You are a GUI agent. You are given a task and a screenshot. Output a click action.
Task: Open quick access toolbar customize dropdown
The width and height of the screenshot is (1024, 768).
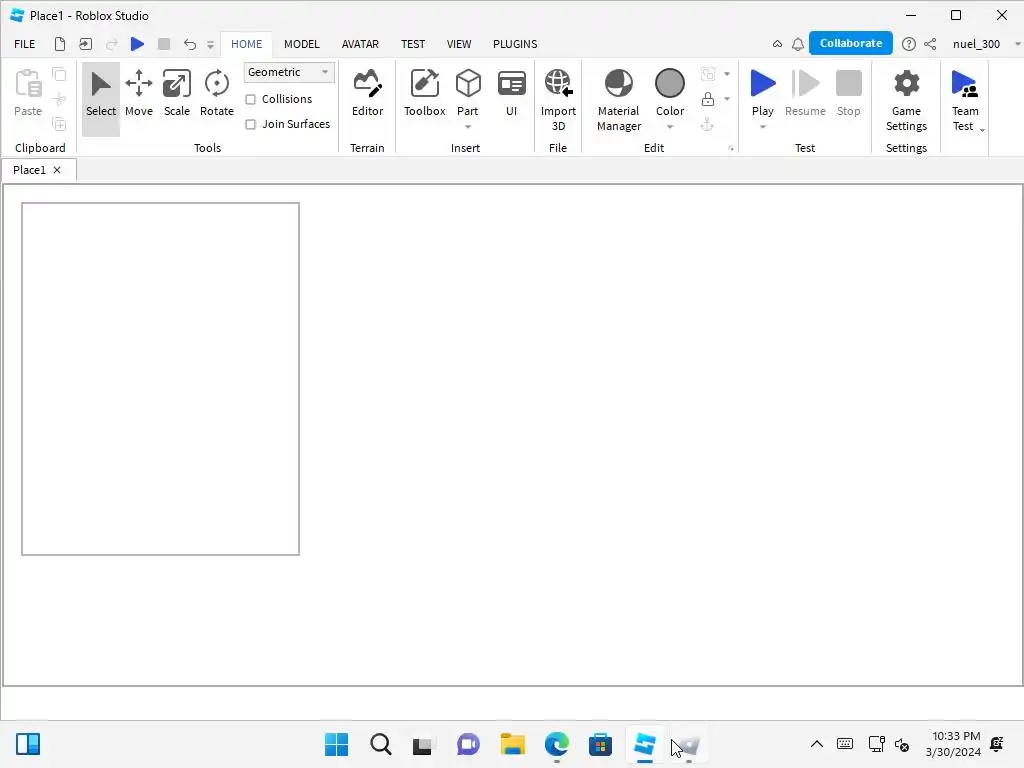pos(210,44)
